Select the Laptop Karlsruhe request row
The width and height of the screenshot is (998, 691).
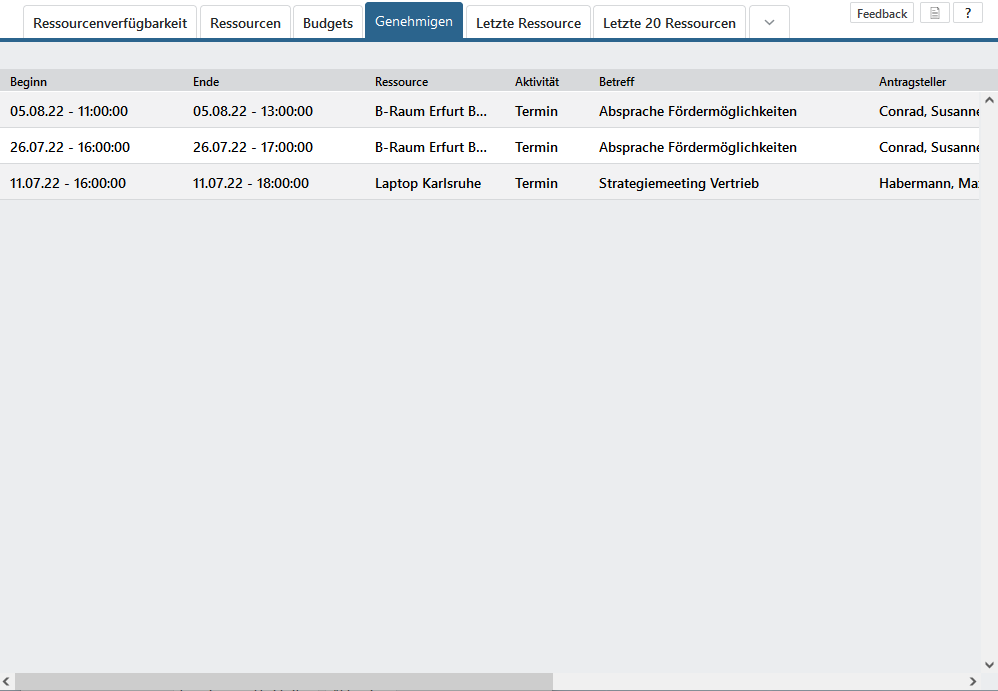click(x=428, y=183)
